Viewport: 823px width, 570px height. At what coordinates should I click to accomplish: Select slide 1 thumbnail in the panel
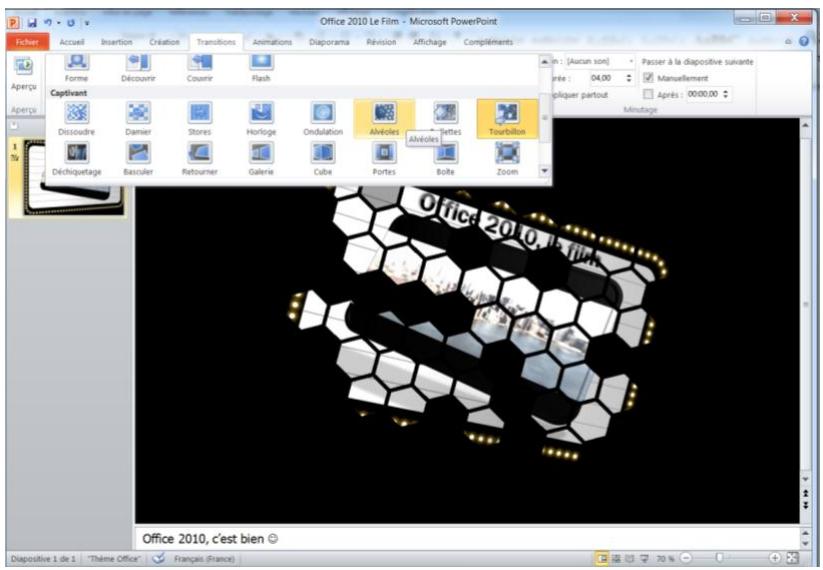[72, 178]
